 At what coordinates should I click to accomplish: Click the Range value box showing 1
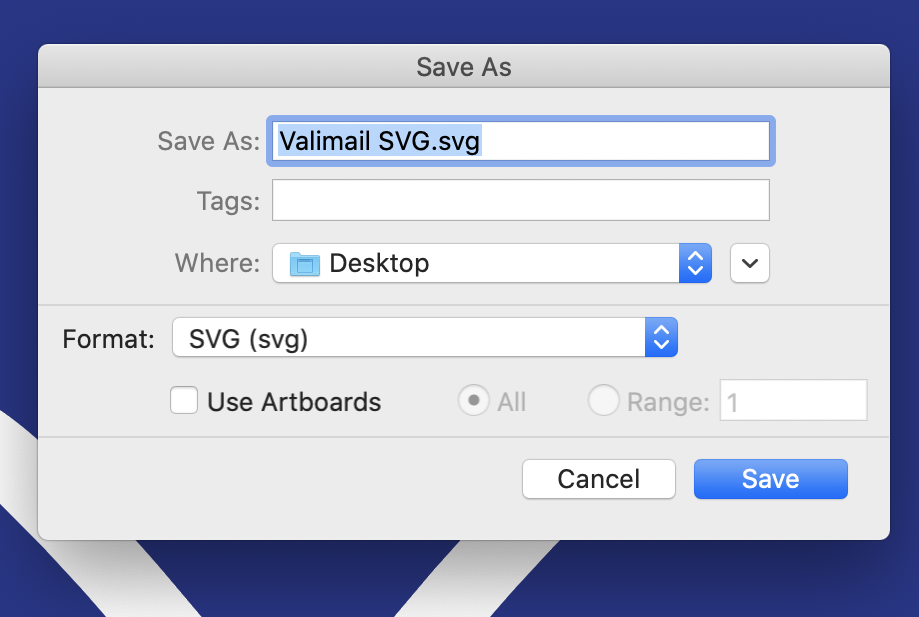(793, 400)
